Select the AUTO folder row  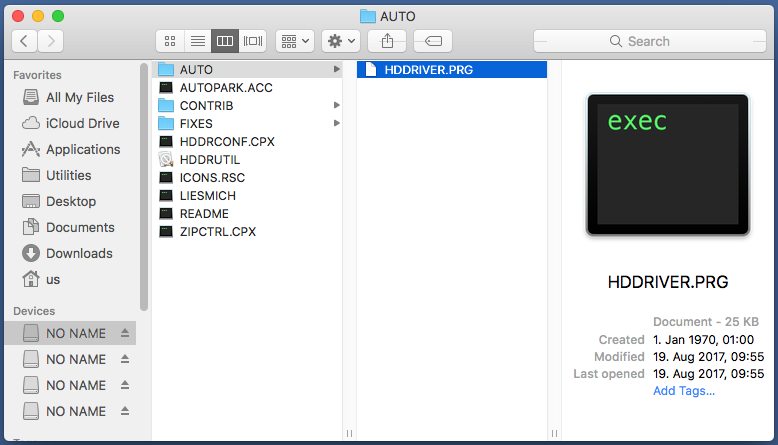coord(248,69)
